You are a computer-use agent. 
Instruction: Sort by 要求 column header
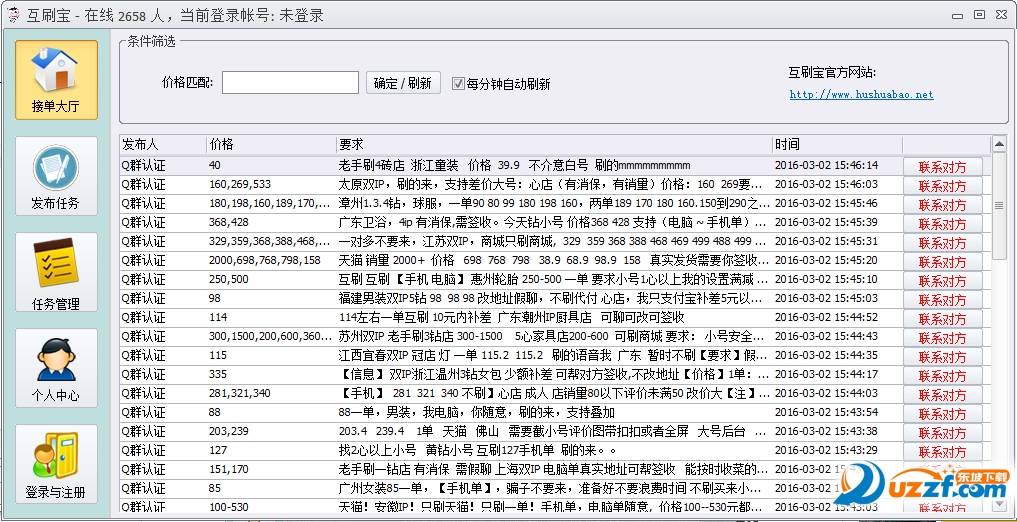click(x=554, y=145)
